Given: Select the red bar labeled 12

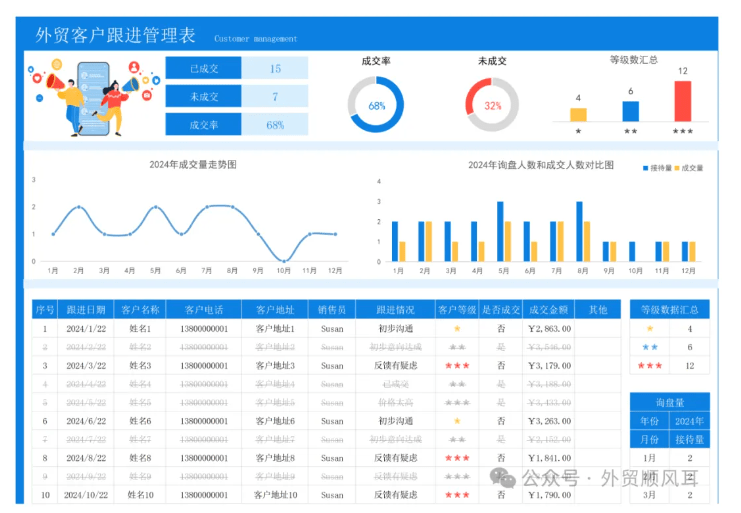Looking at the screenshot, I should [682, 100].
